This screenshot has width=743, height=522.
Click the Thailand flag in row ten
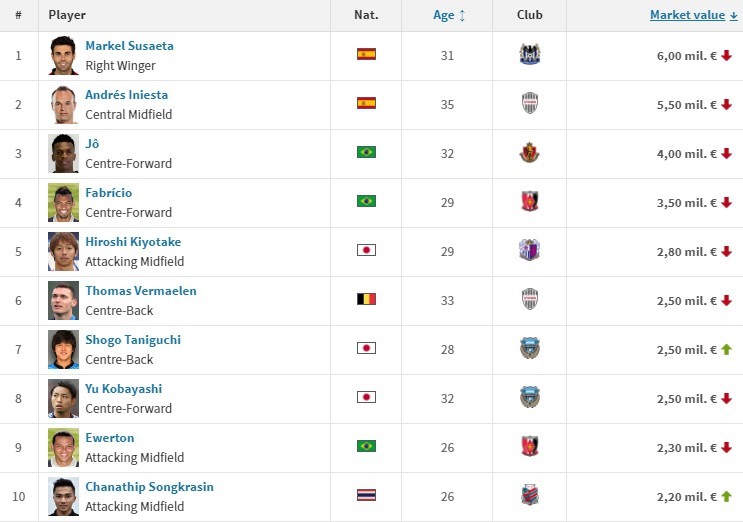tap(366, 495)
